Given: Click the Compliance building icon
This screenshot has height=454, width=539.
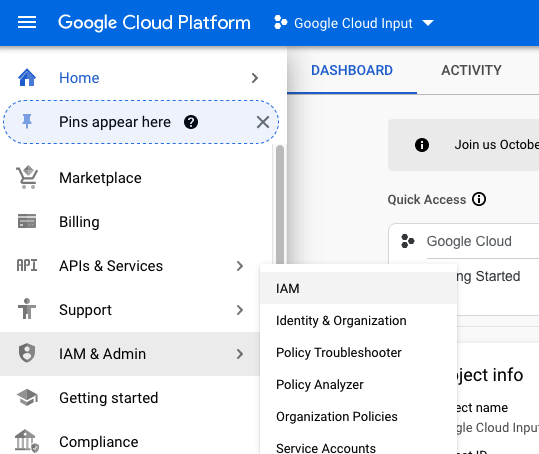Looking at the screenshot, I should pos(27,441).
